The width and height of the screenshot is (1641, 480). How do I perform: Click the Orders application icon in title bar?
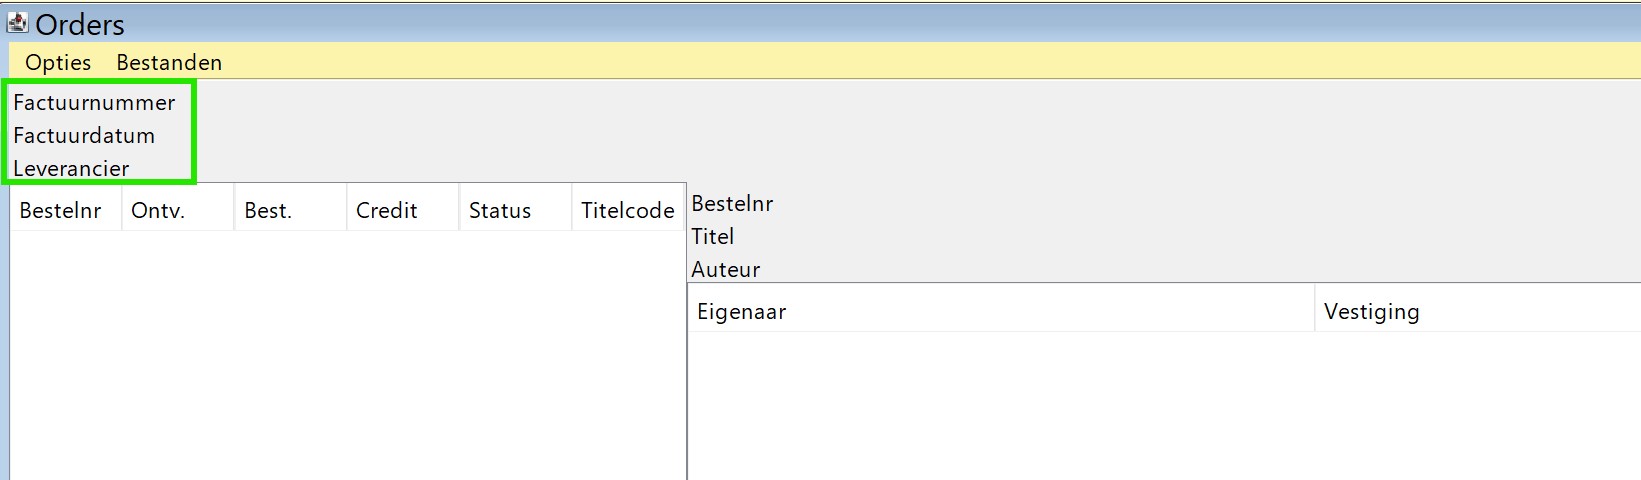pyautogui.click(x=18, y=22)
